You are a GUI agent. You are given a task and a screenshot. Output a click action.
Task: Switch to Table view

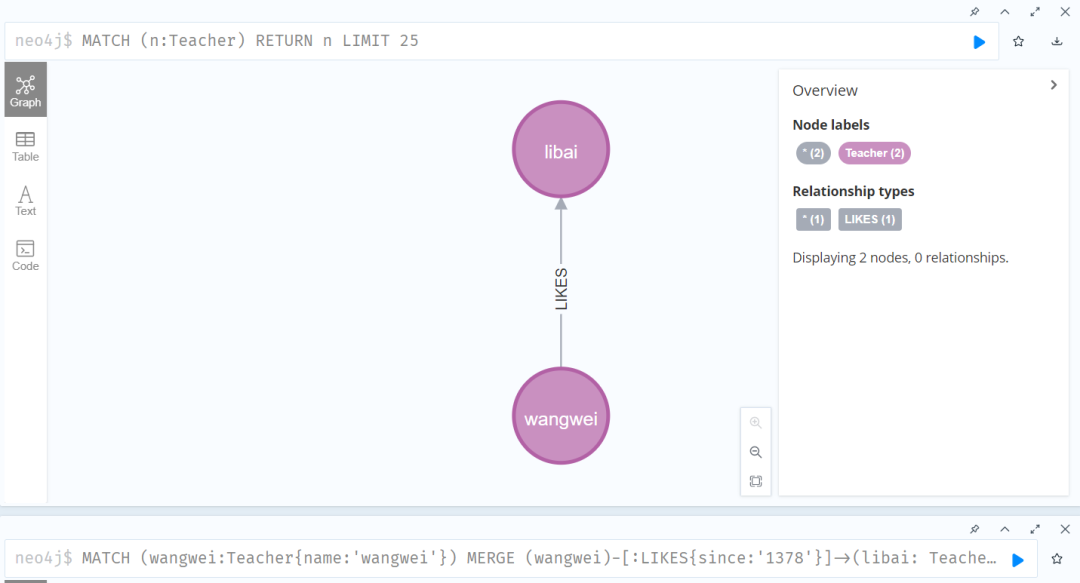point(25,146)
